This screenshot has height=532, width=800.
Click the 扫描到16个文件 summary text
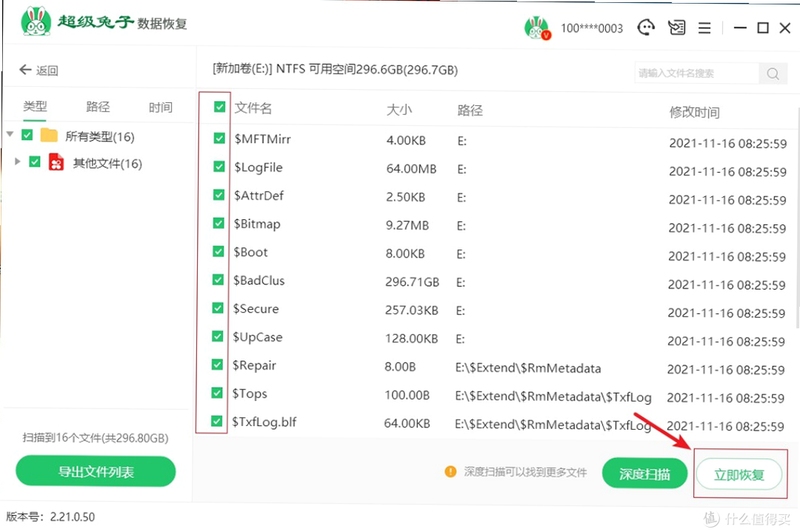coord(95,438)
